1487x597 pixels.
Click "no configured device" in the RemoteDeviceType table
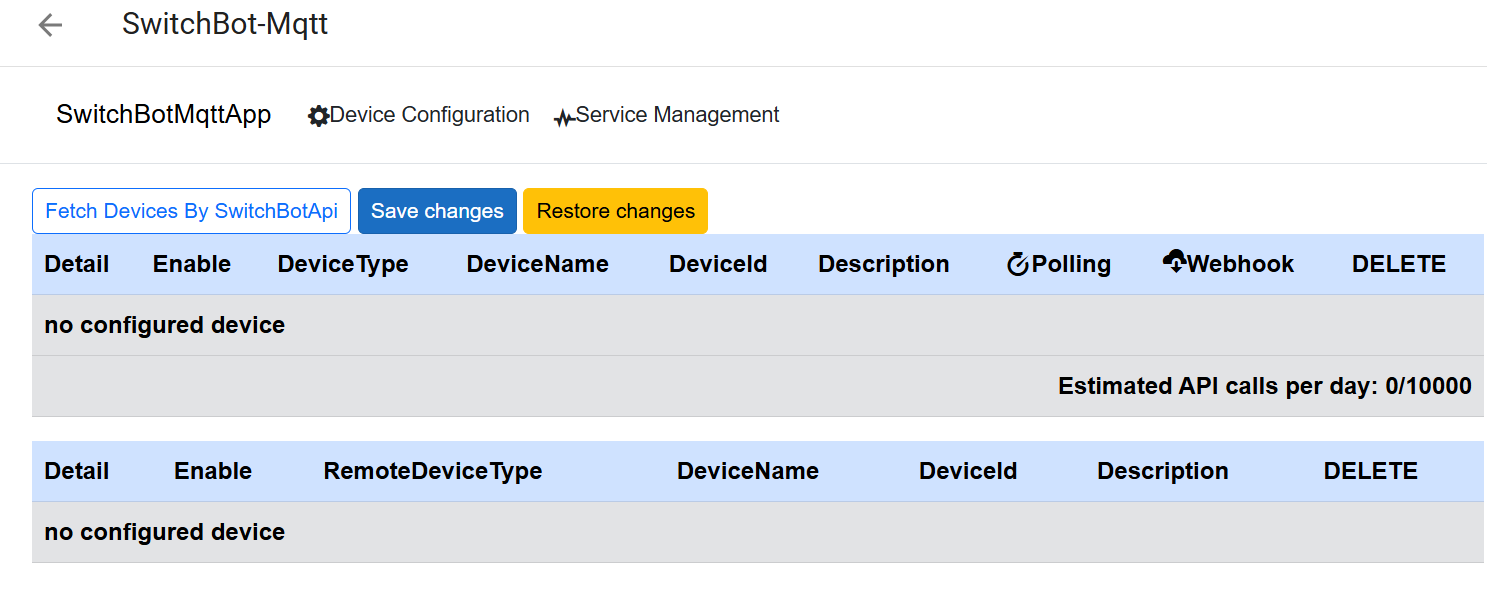tap(165, 532)
